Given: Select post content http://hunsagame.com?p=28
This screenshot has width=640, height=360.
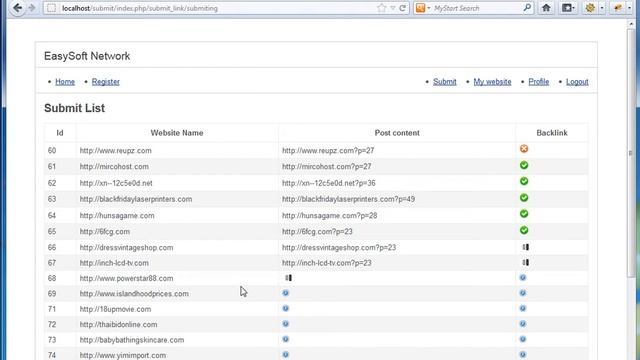Looking at the screenshot, I should tap(329, 216).
